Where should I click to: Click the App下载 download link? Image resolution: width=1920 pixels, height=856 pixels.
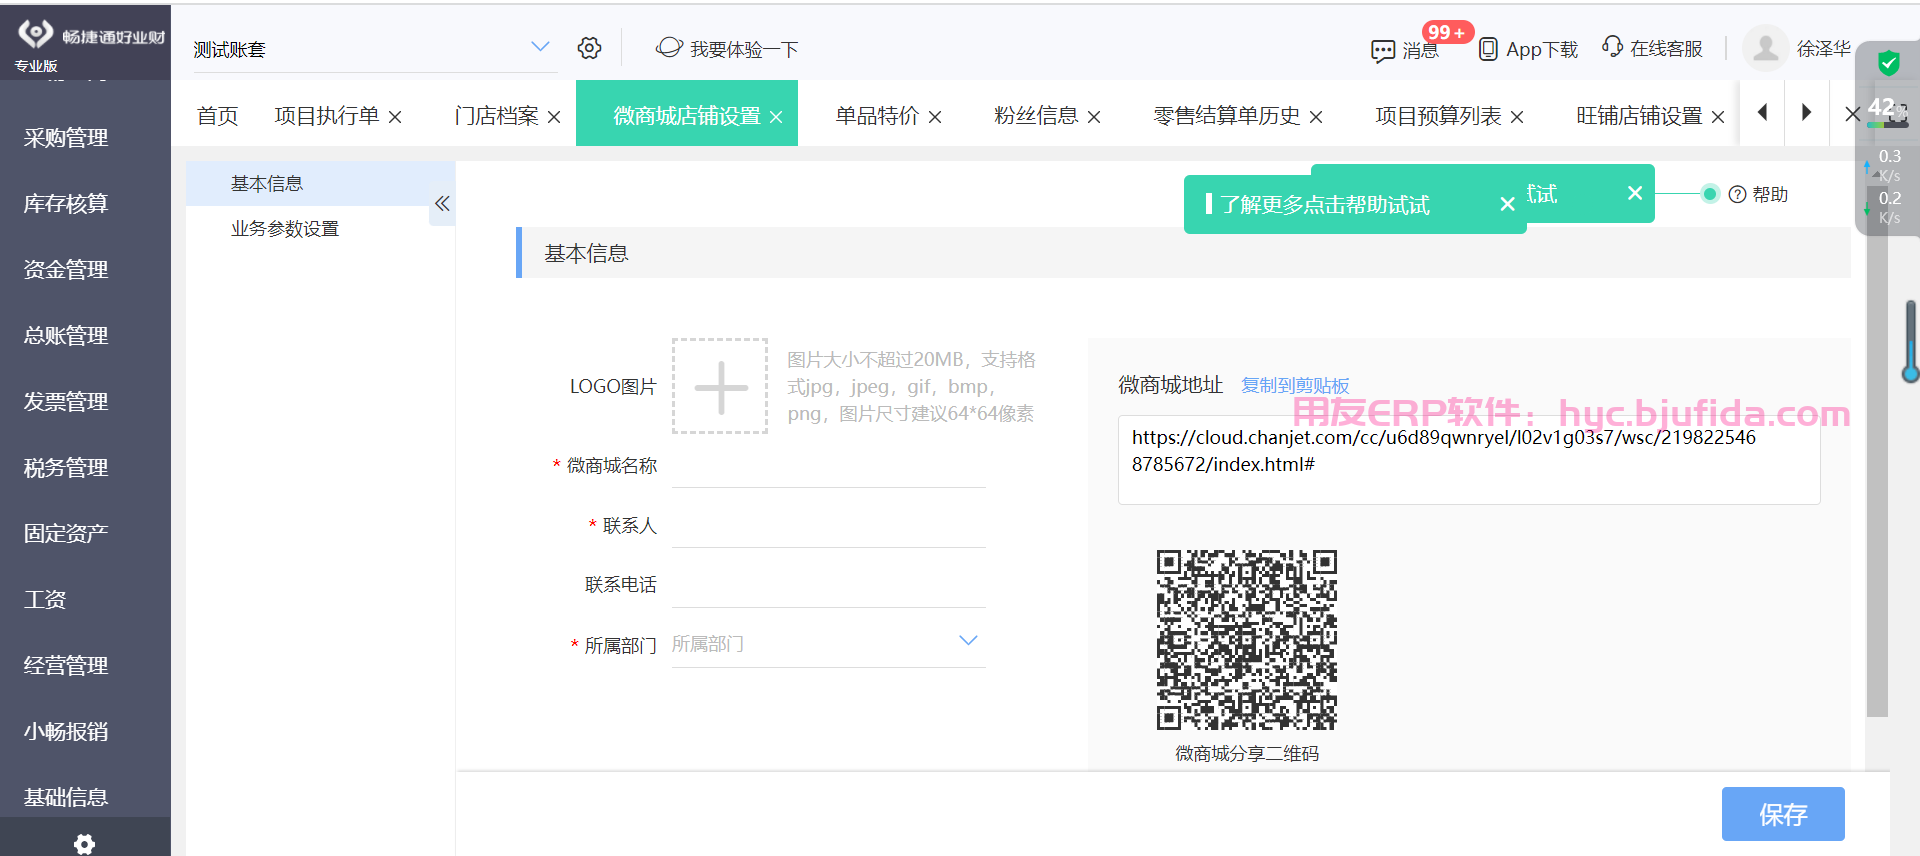coord(1528,49)
